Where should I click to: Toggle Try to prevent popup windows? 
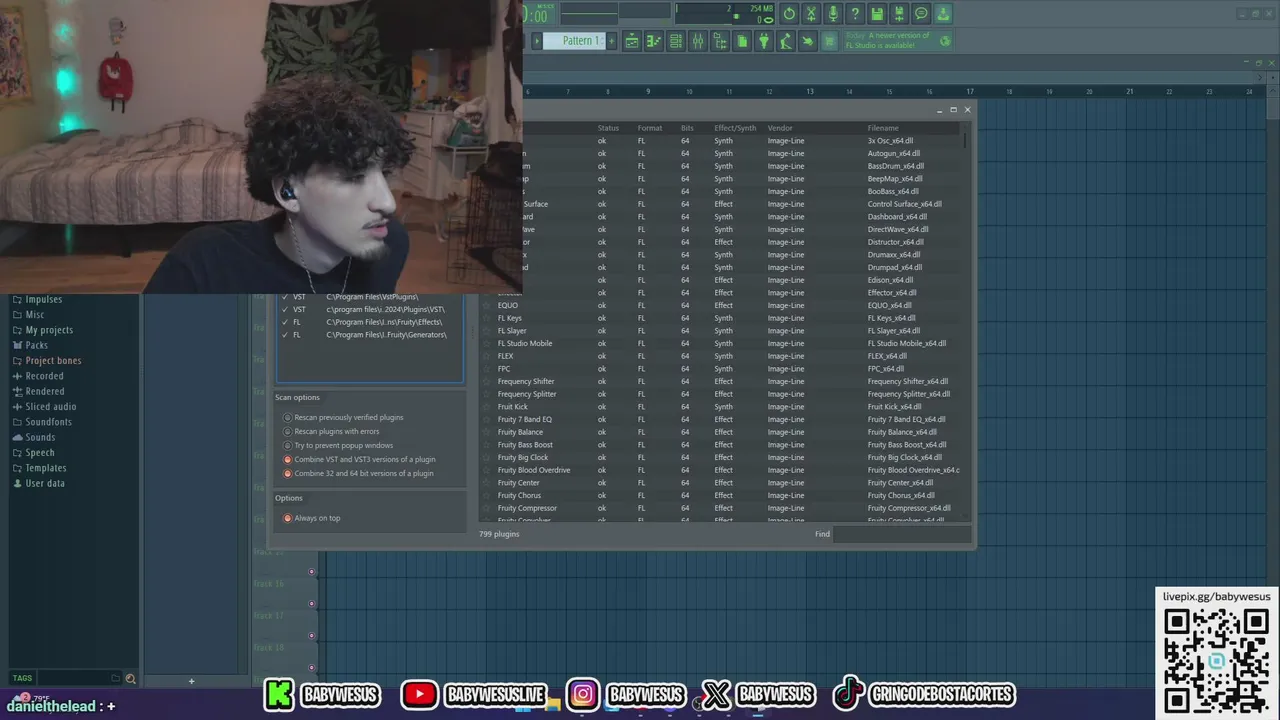click(287, 445)
